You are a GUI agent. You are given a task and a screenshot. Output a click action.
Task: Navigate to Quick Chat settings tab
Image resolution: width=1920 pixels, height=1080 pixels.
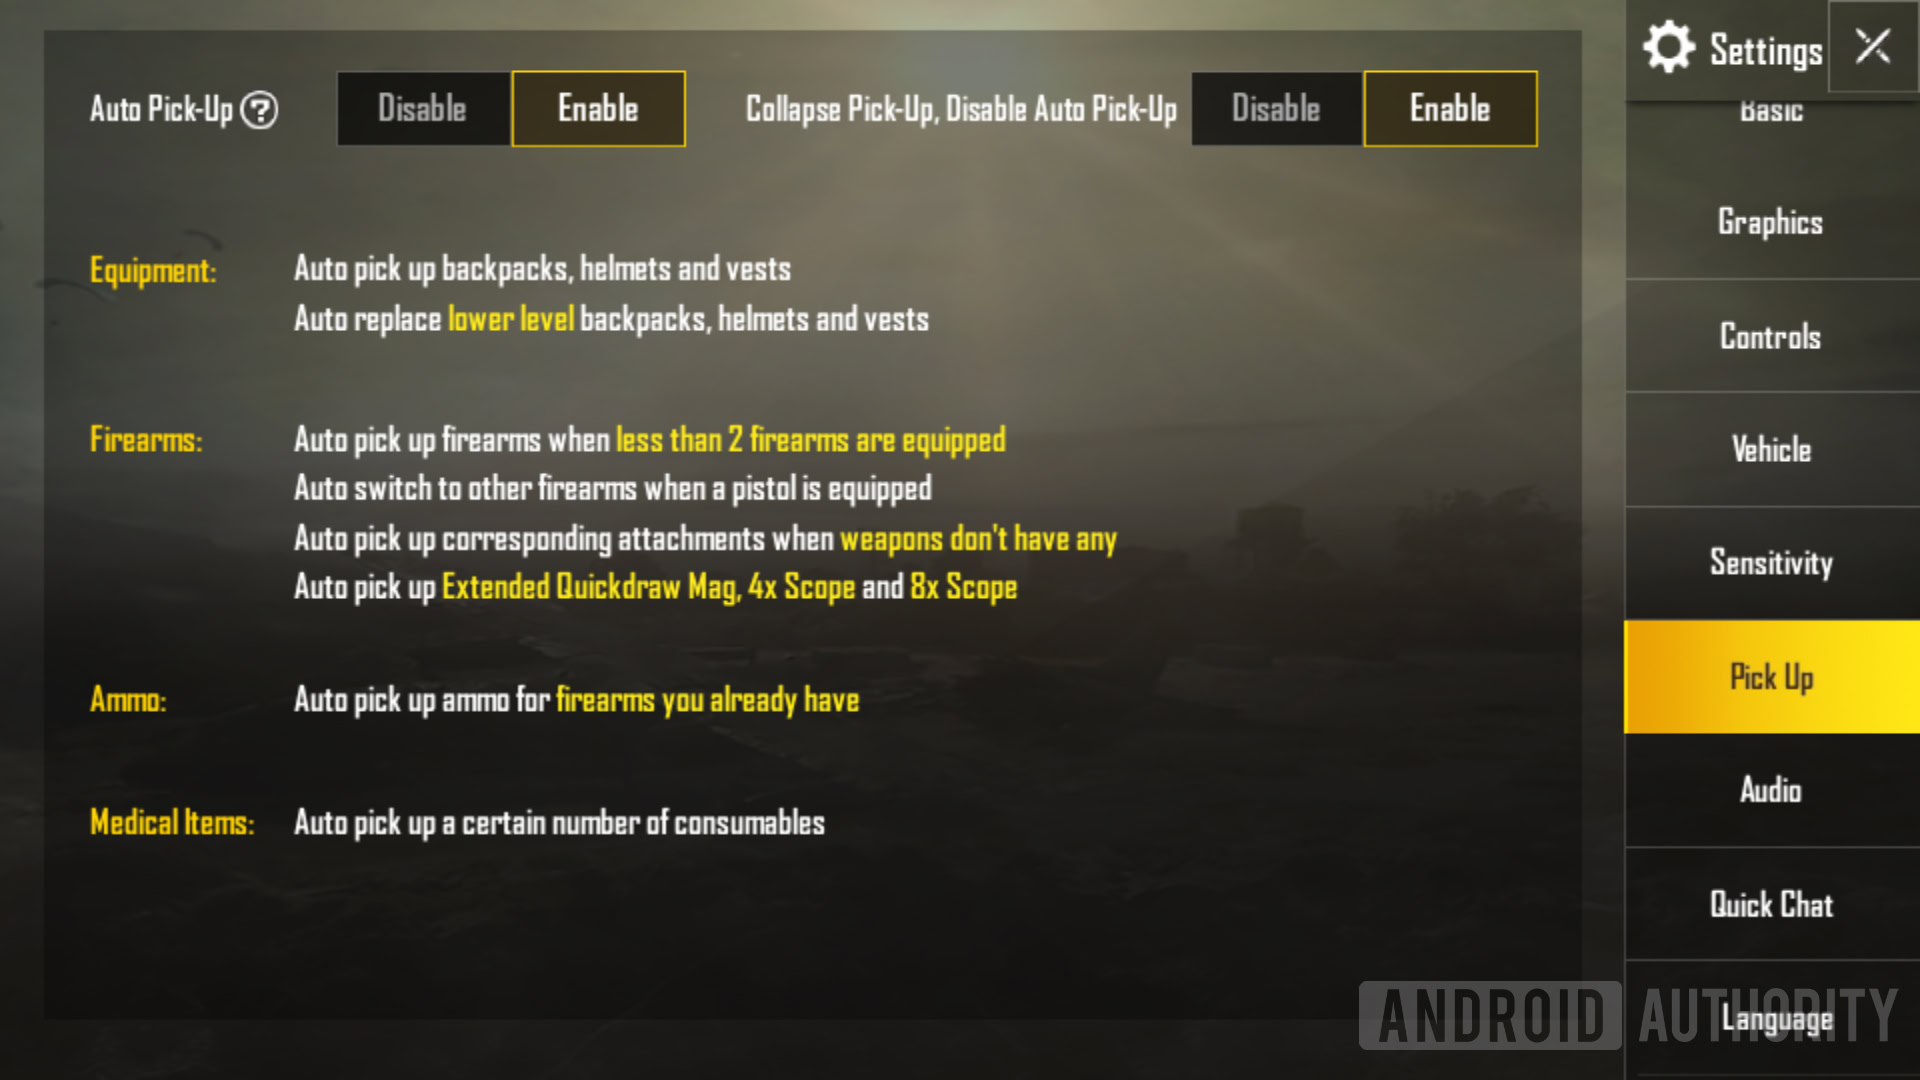coord(1772,903)
